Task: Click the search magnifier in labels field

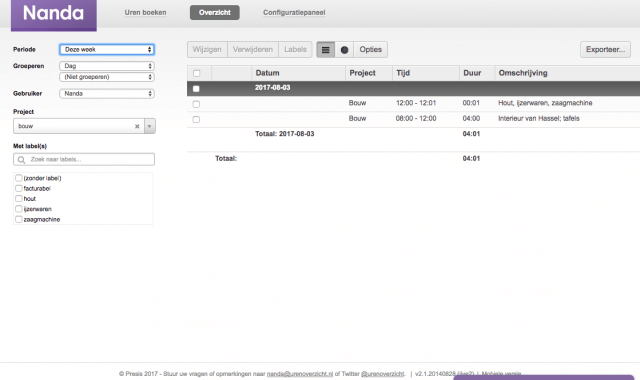Action: pos(21,160)
